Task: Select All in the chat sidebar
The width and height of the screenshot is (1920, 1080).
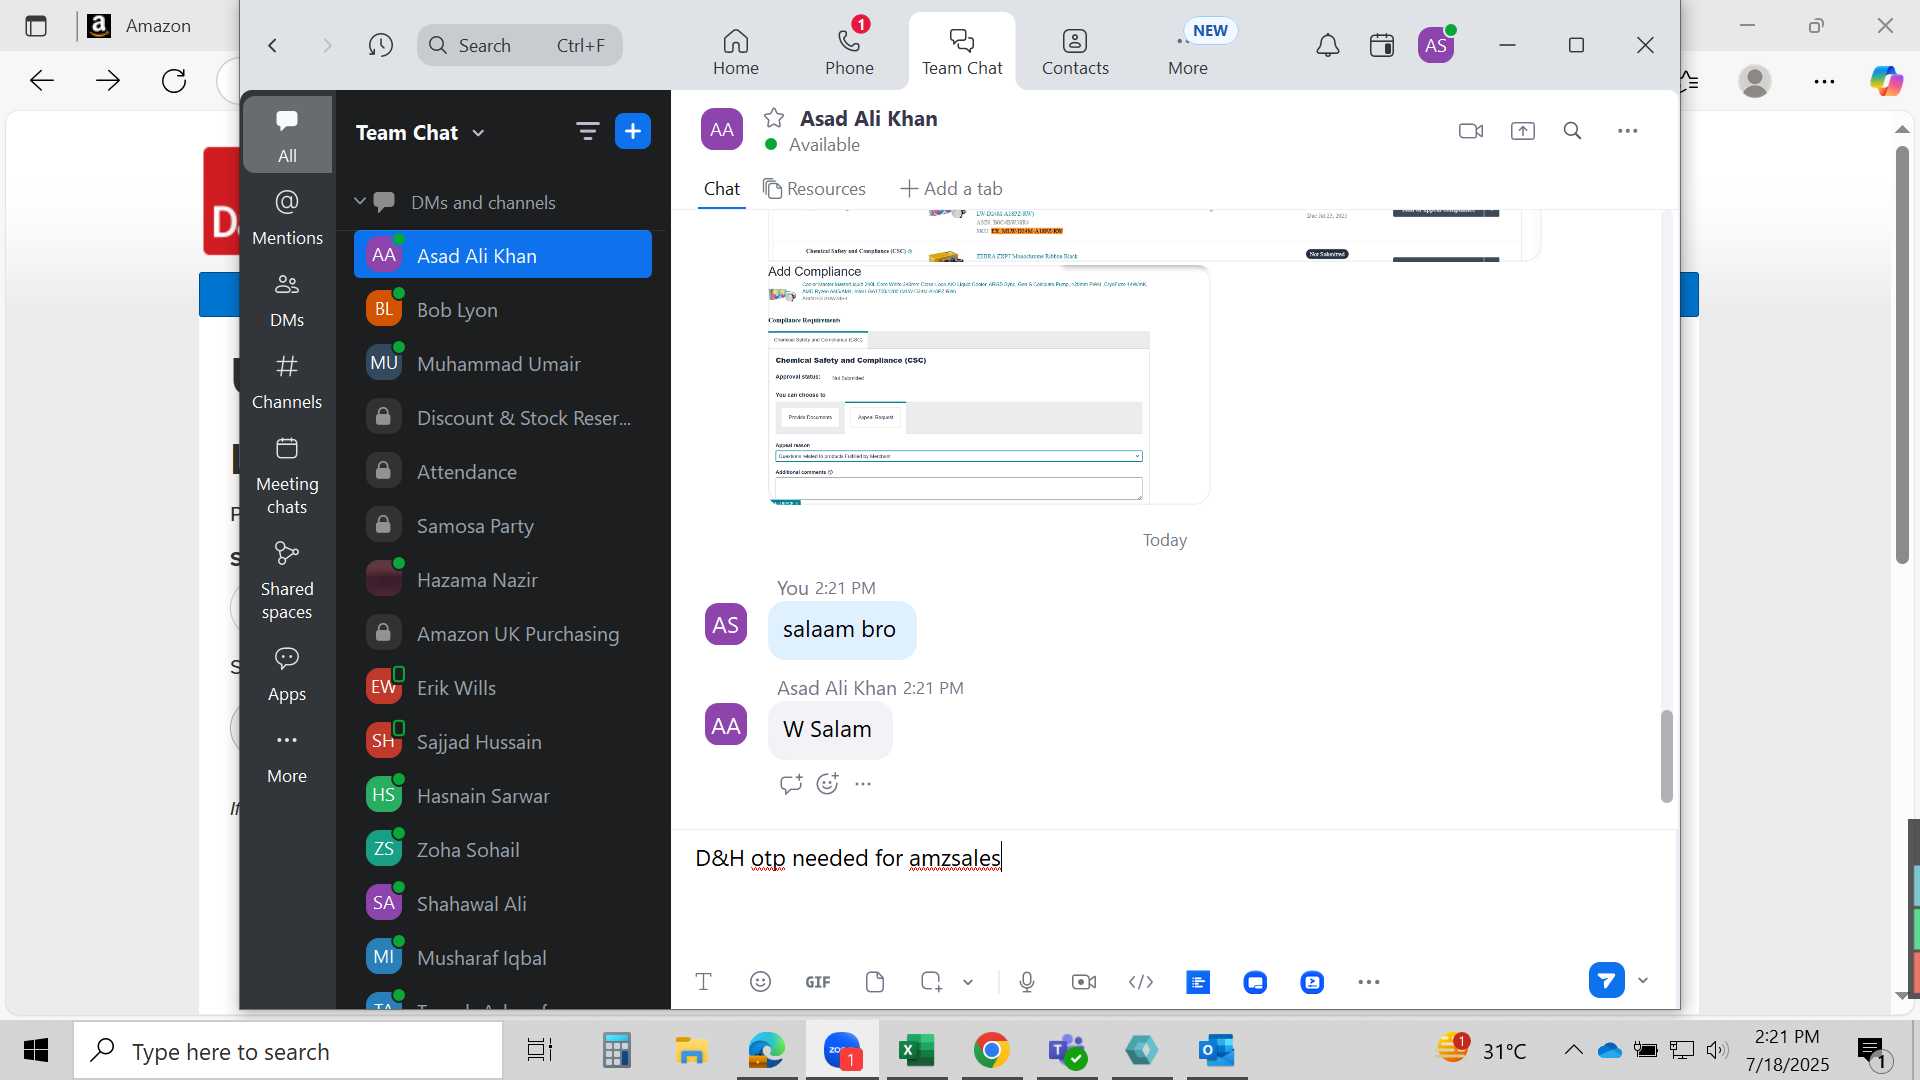Action: tap(287, 135)
